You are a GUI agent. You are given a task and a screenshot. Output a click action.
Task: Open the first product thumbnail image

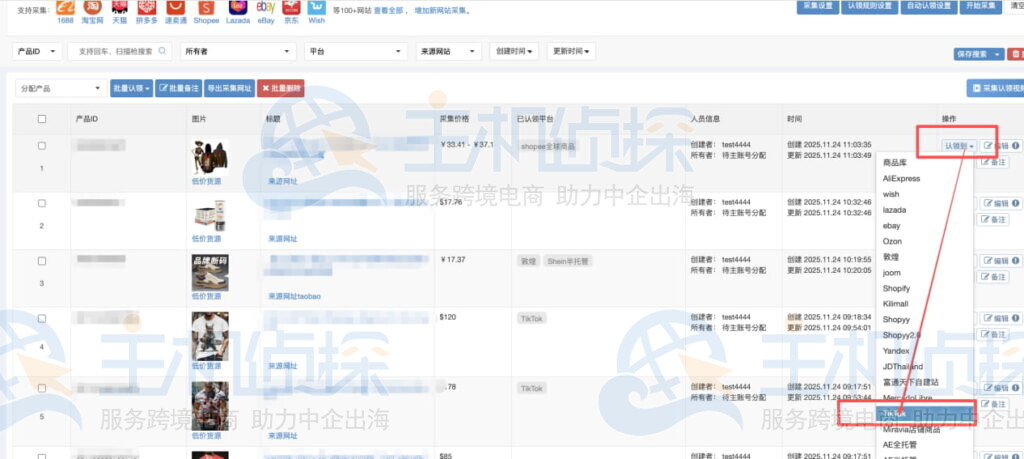[x=209, y=157]
